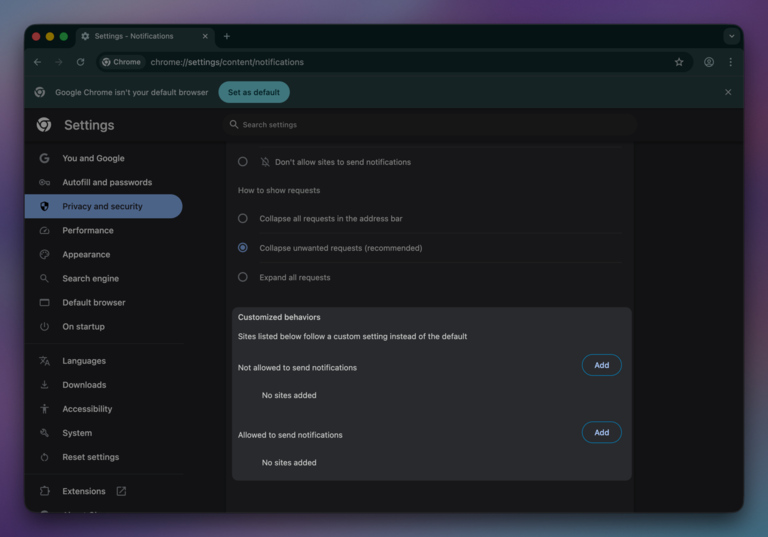Image resolution: width=768 pixels, height=537 pixels.
Task: Click the forward navigation arrow
Action: pos(59,62)
